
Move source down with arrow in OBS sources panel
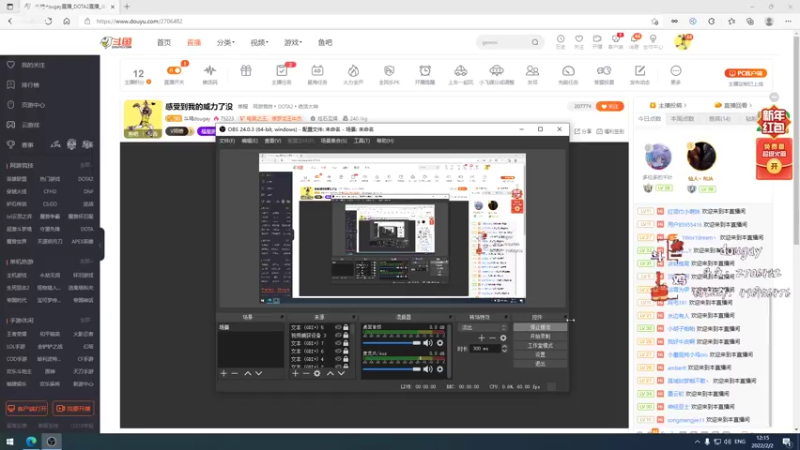(341, 373)
